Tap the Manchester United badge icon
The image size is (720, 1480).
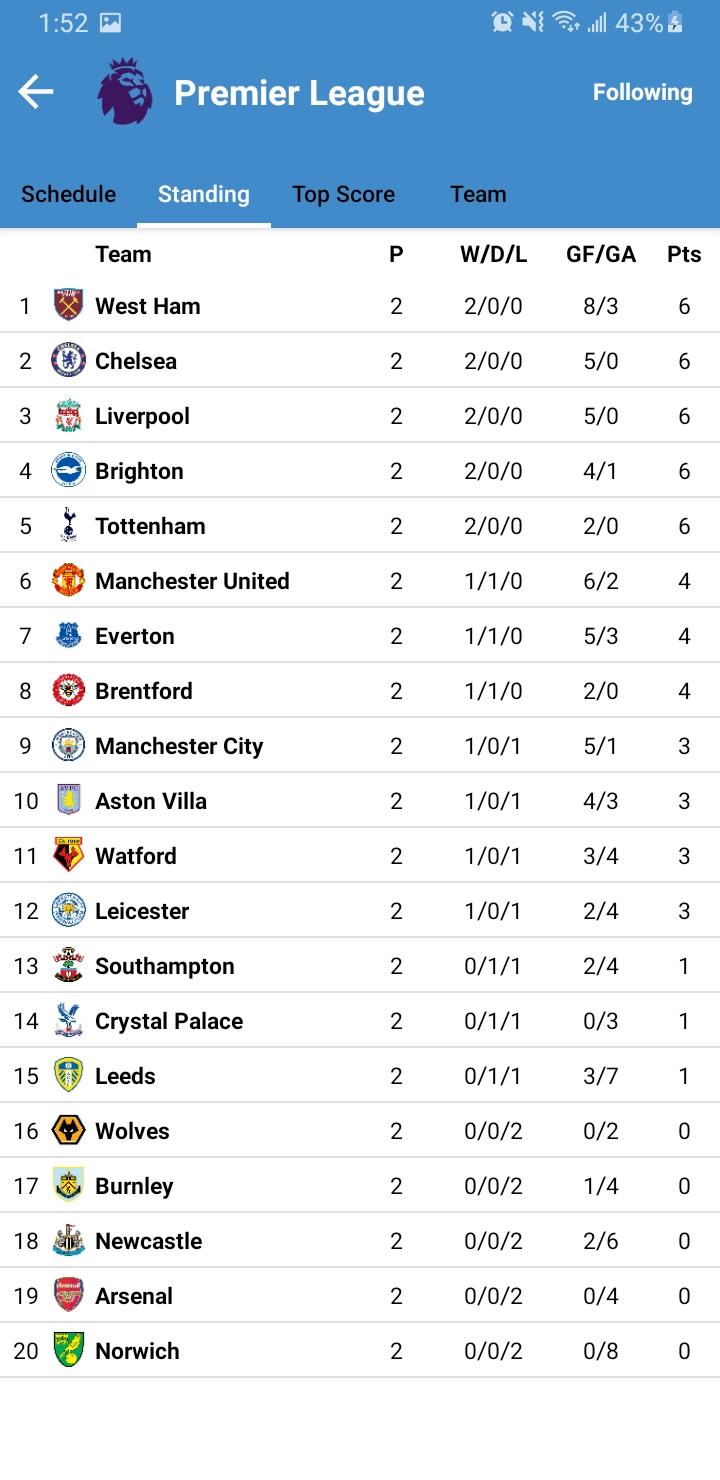pyautogui.click(x=68, y=580)
